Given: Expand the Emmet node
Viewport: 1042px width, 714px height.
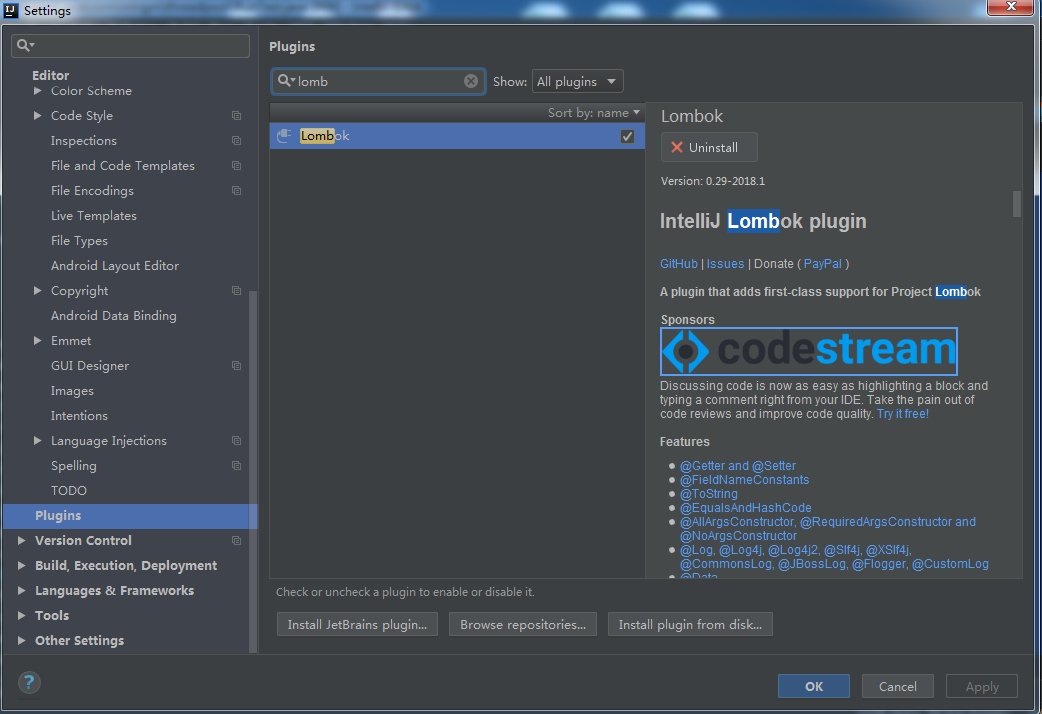Looking at the screenshot, I should coord(38,340).
